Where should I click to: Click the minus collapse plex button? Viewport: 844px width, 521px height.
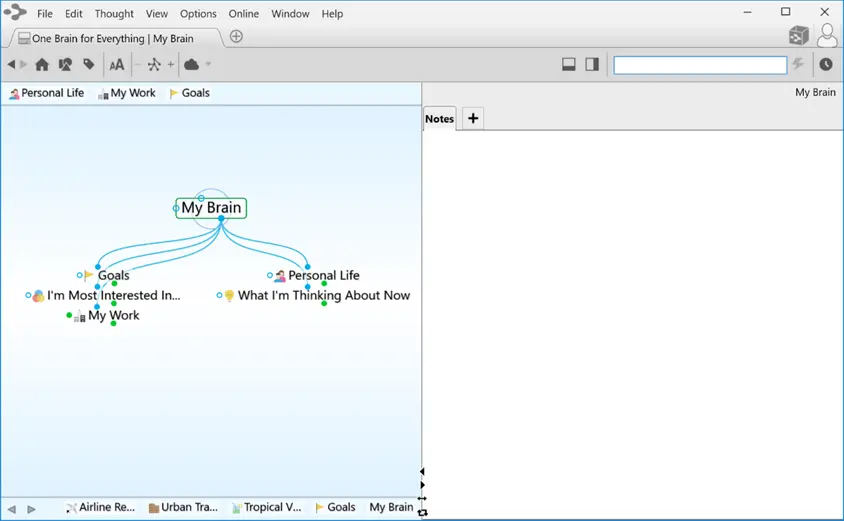tap(138, 65)
